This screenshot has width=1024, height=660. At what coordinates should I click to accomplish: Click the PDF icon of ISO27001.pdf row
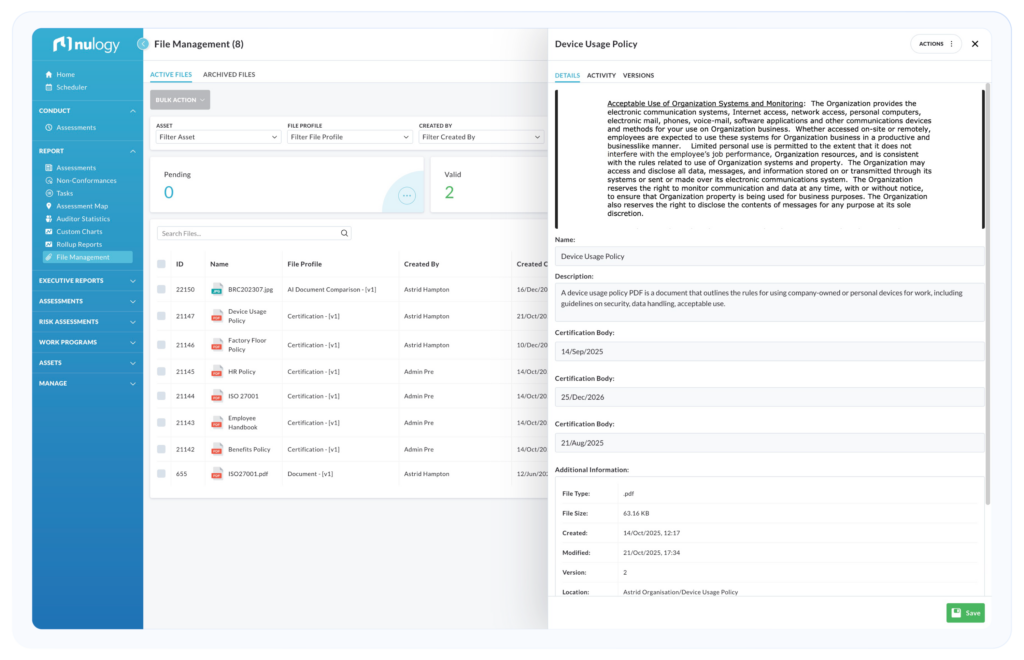click(217, 475)
